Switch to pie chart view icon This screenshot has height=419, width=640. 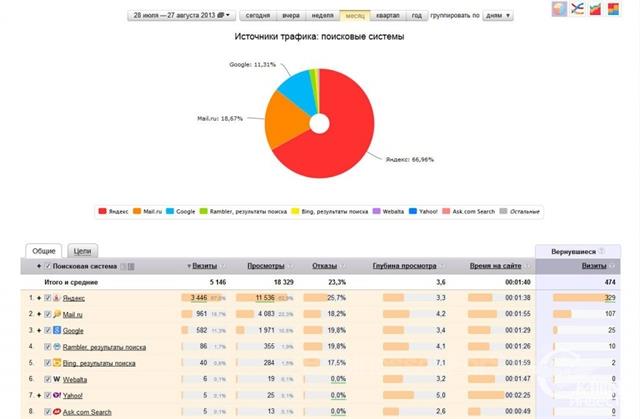pos(559,9)
